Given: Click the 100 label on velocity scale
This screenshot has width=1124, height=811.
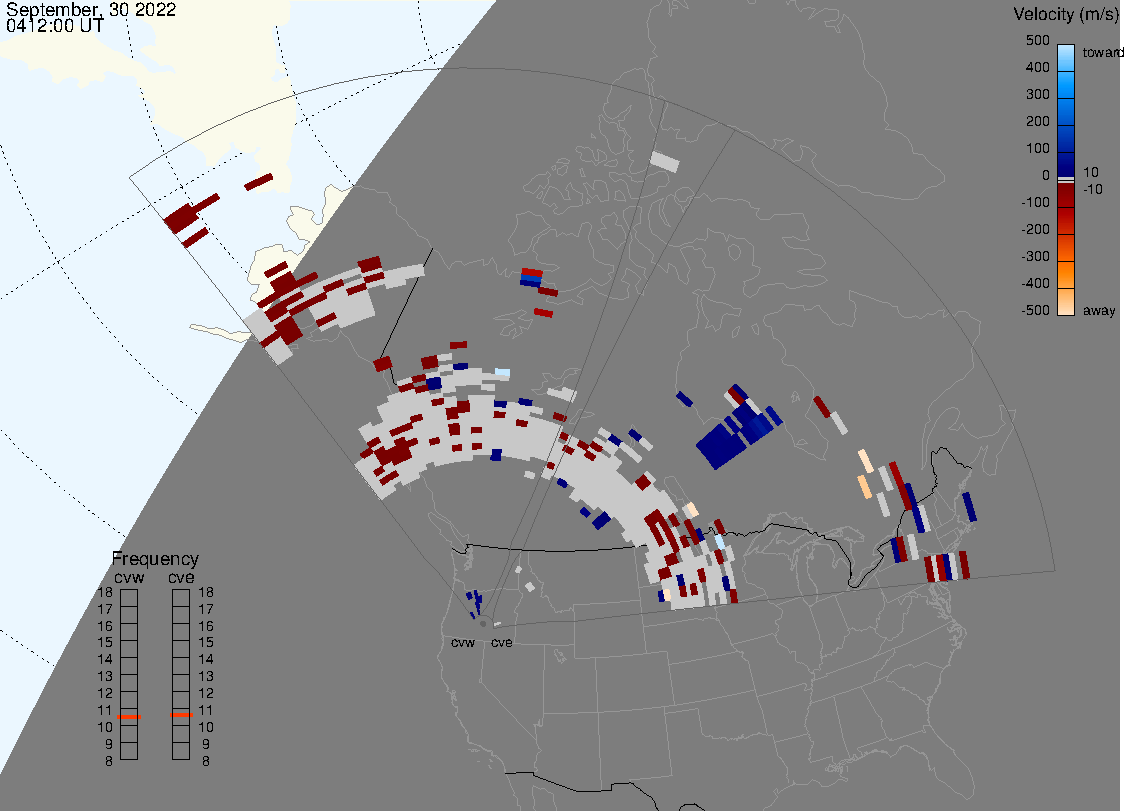Looking at the screenshot, I should (1037, 148).
